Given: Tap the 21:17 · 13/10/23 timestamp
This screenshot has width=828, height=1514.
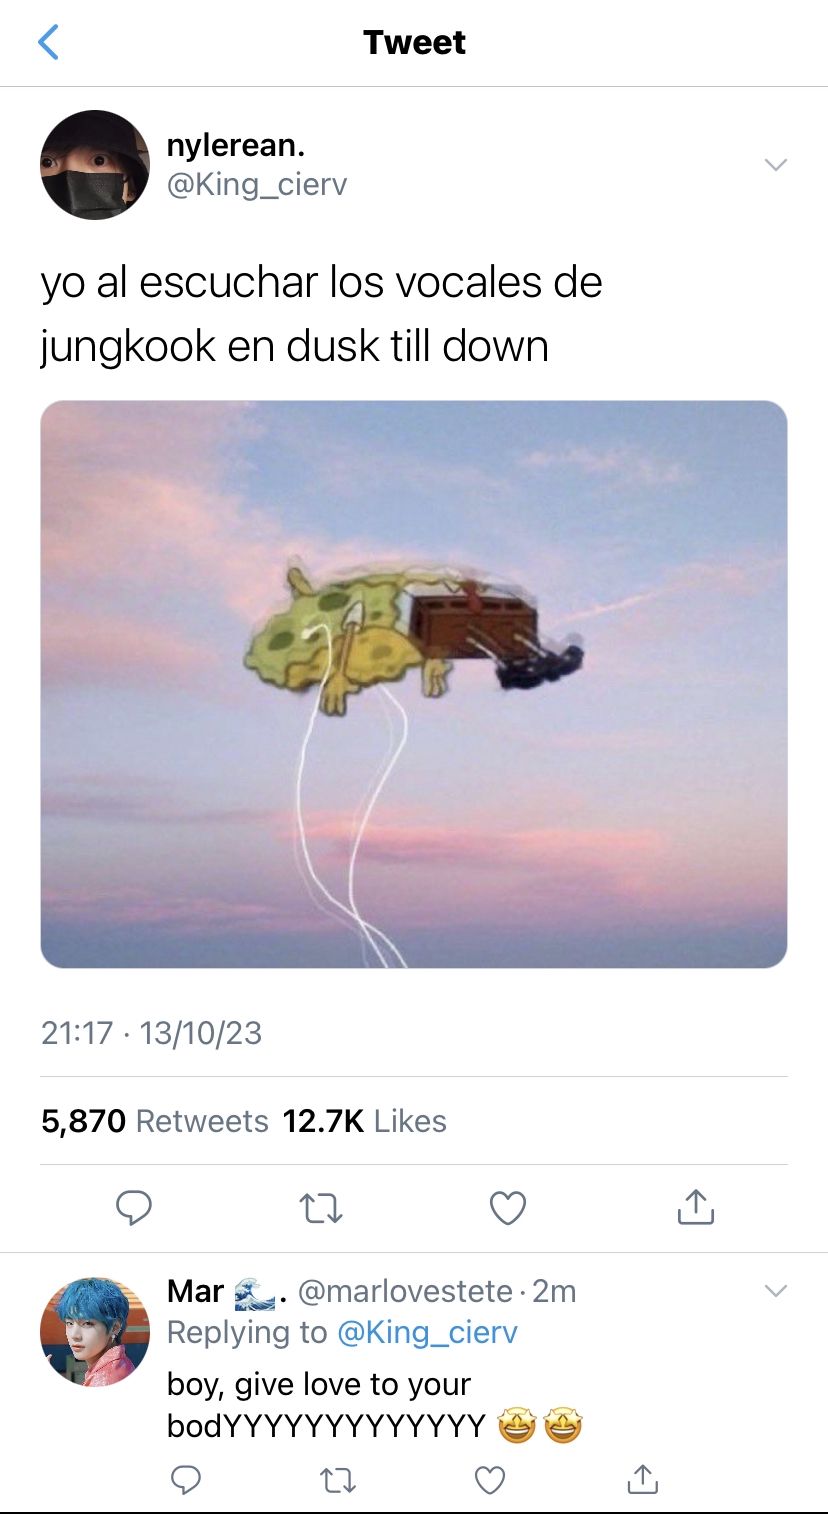Looking at the screenshot, I should (x=151, y=1033).
